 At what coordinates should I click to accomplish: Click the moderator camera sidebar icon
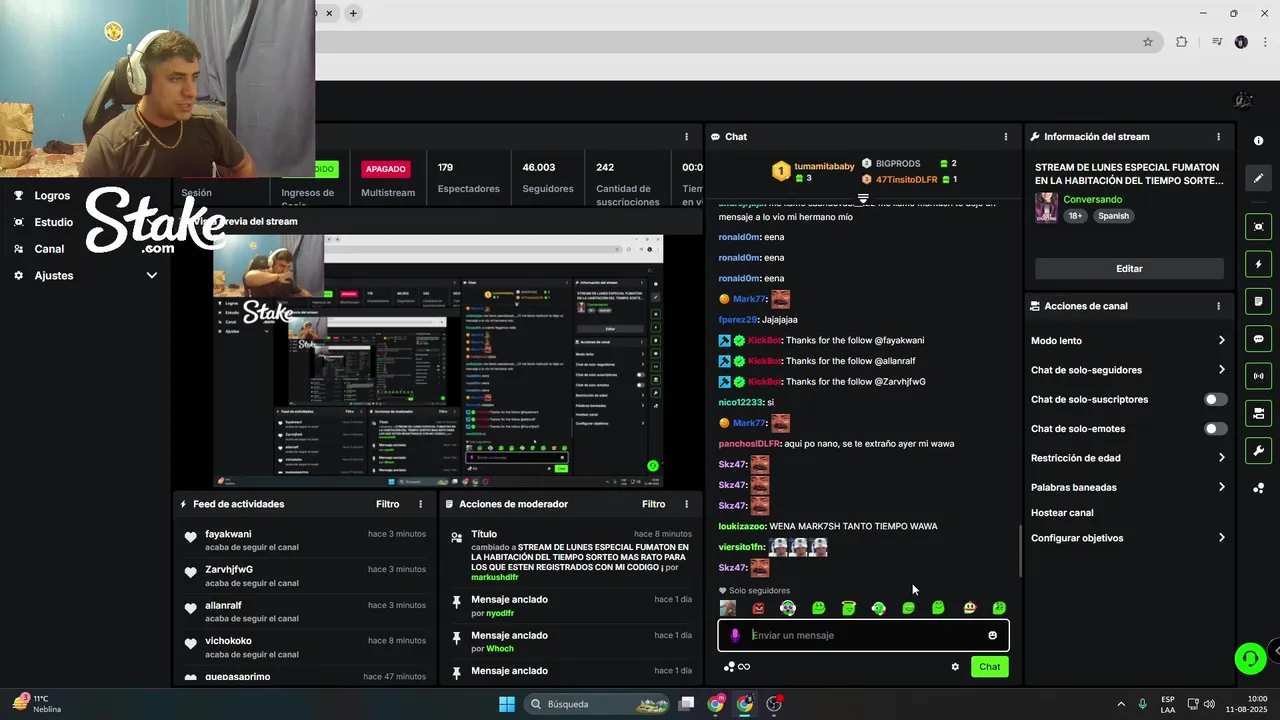coord(1258,413)
